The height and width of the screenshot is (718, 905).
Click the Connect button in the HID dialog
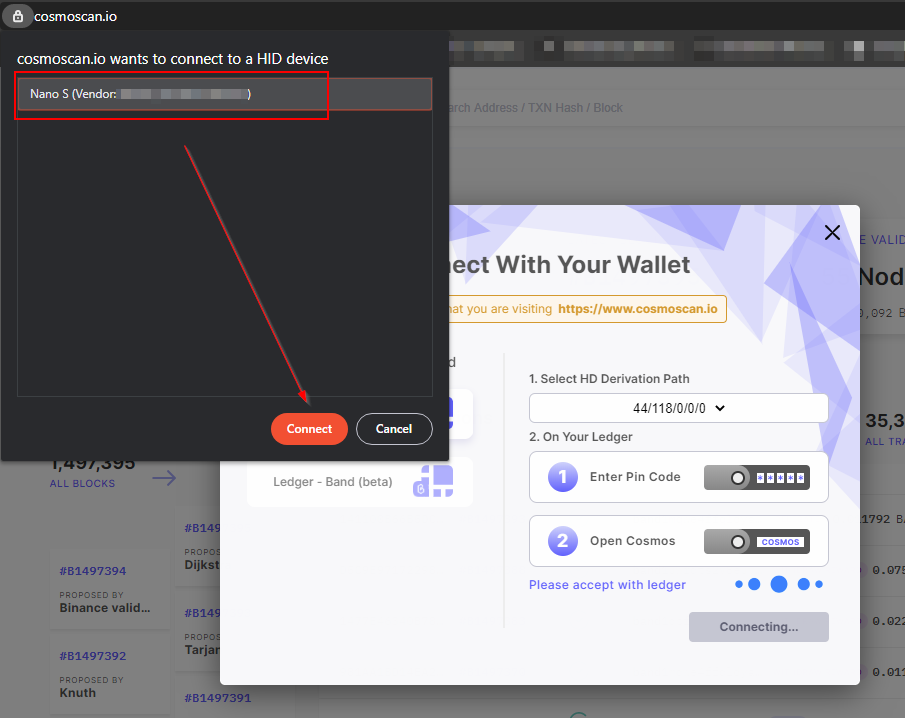coord(309,429)
